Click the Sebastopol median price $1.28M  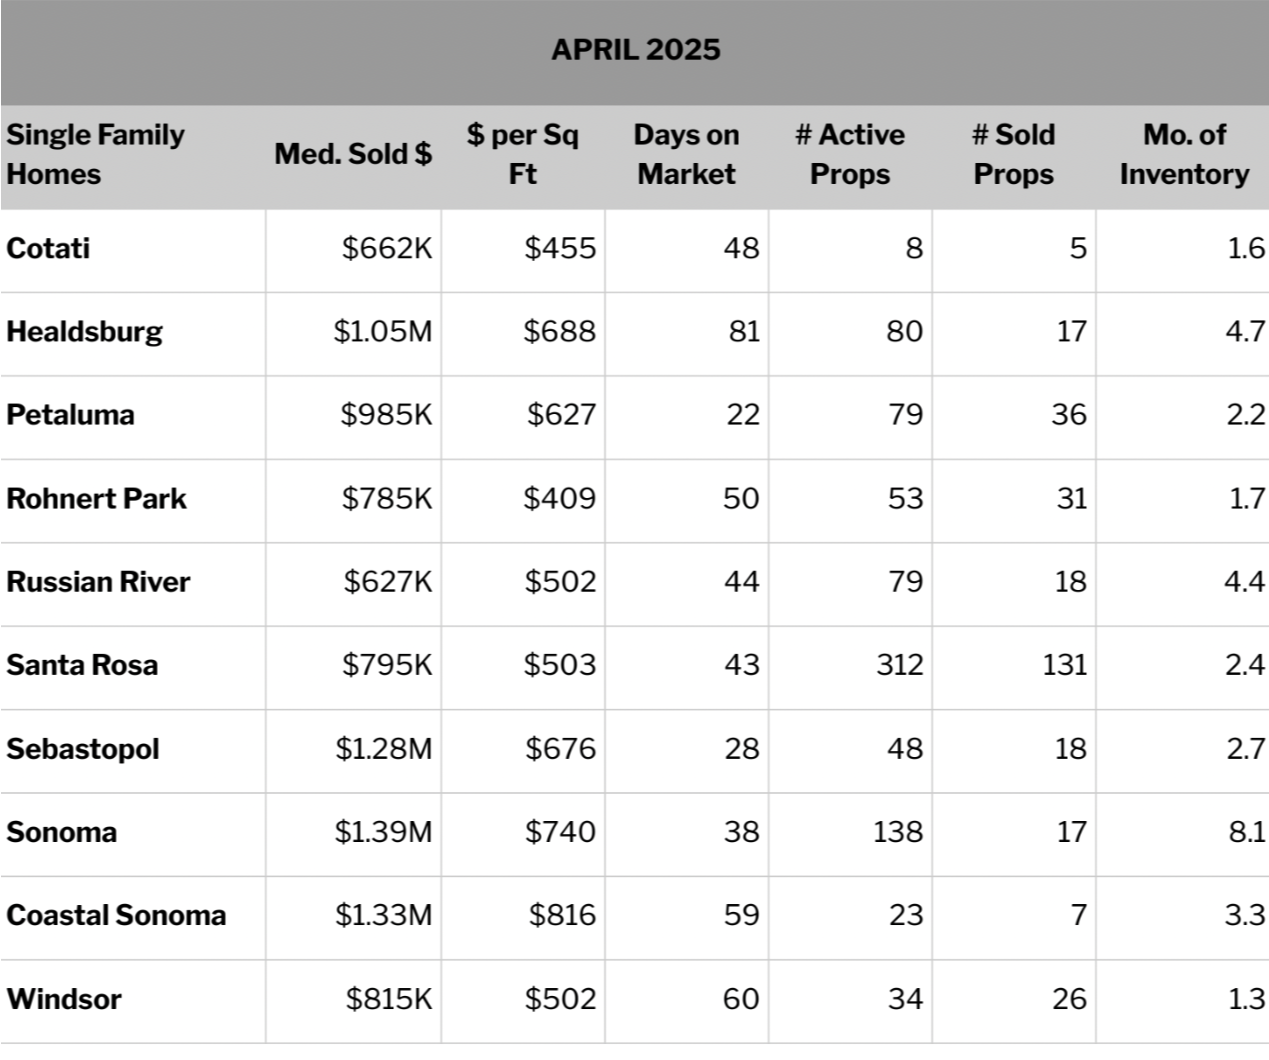pyautogui.click(x=384, y=749)
